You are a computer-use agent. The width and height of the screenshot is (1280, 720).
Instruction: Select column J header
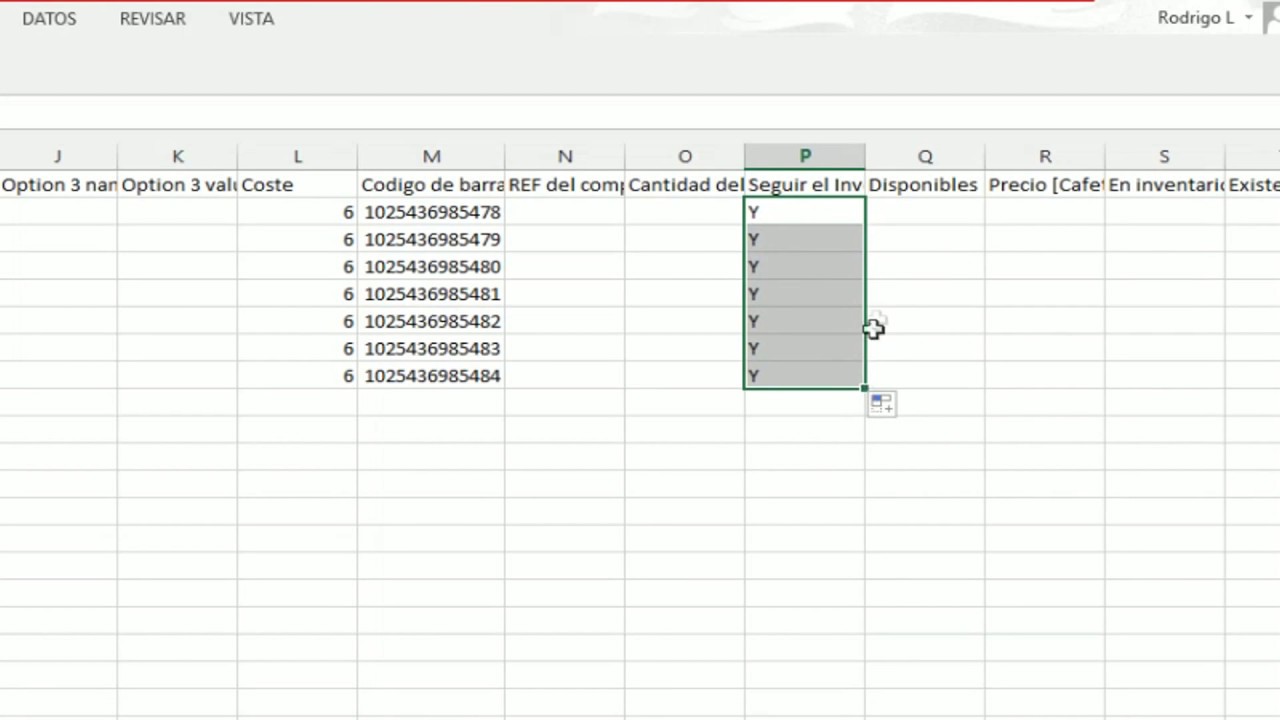[x=58, y=157]
